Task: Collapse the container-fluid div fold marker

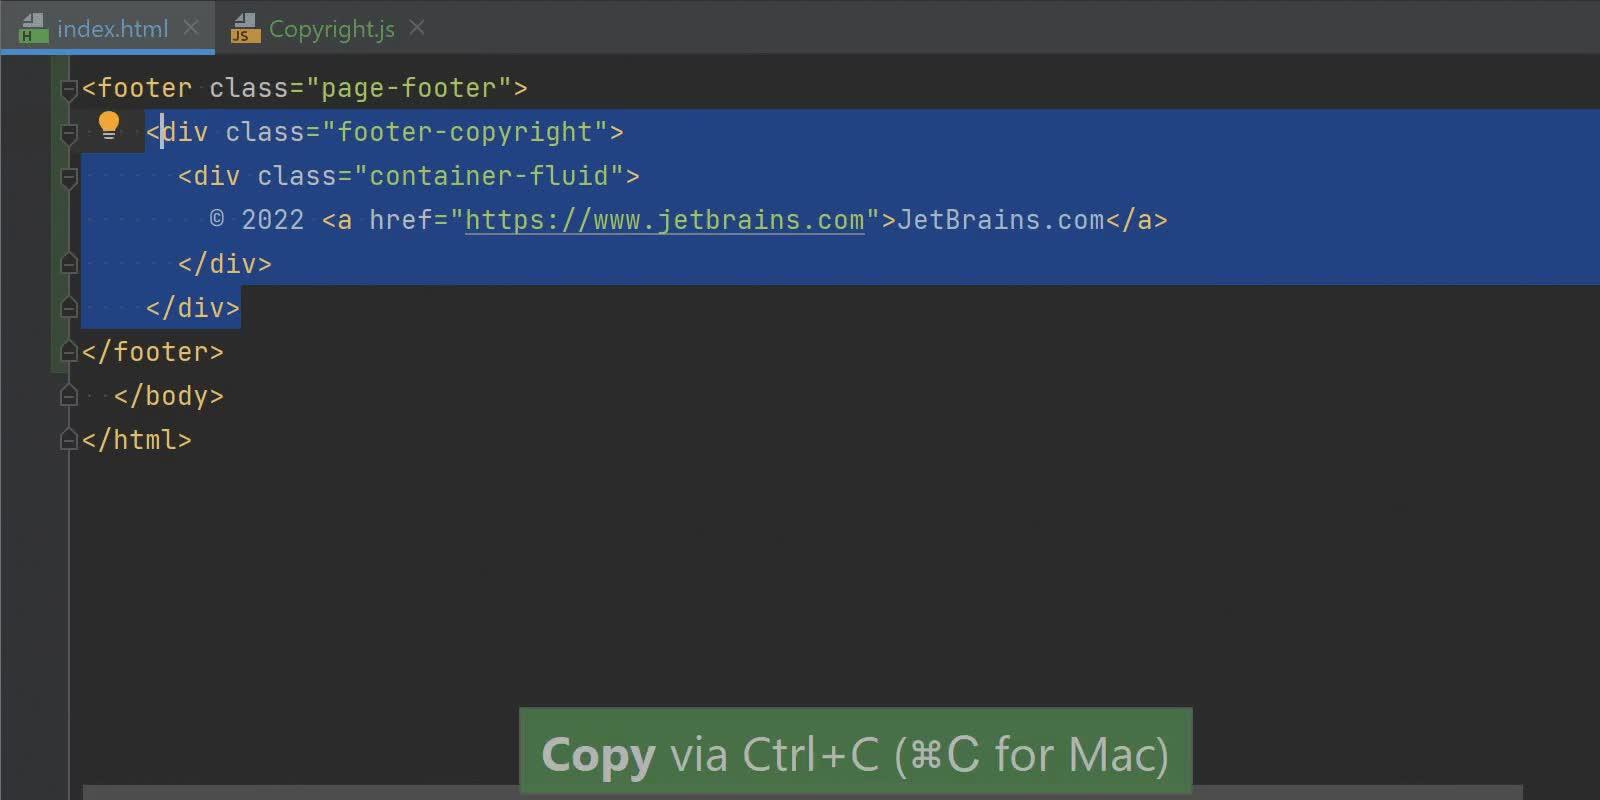Action: 68,177
